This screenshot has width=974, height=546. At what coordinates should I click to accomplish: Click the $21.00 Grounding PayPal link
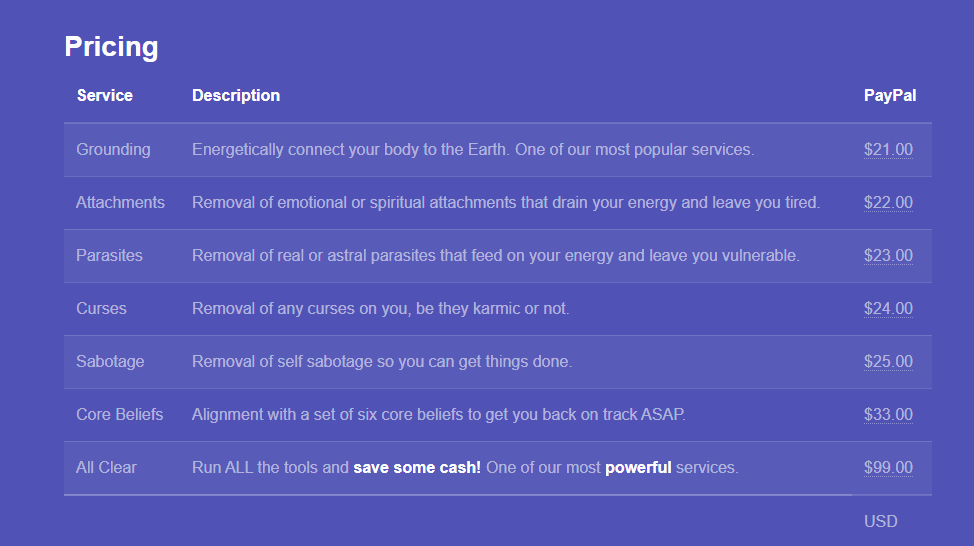coord(888,150)
